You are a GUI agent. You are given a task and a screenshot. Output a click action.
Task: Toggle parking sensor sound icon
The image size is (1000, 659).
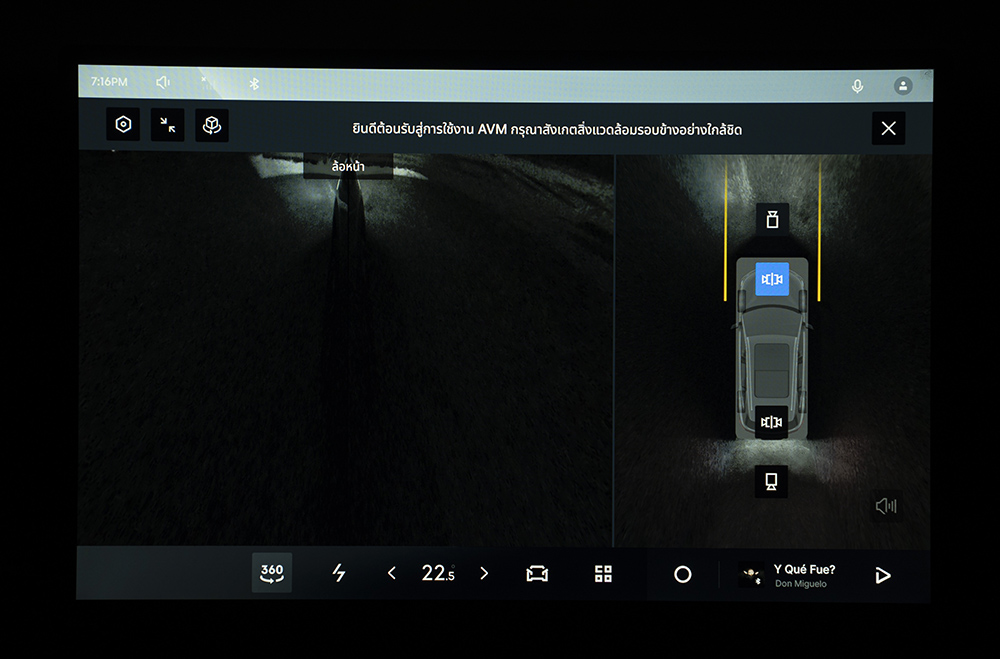click(886, 507)
